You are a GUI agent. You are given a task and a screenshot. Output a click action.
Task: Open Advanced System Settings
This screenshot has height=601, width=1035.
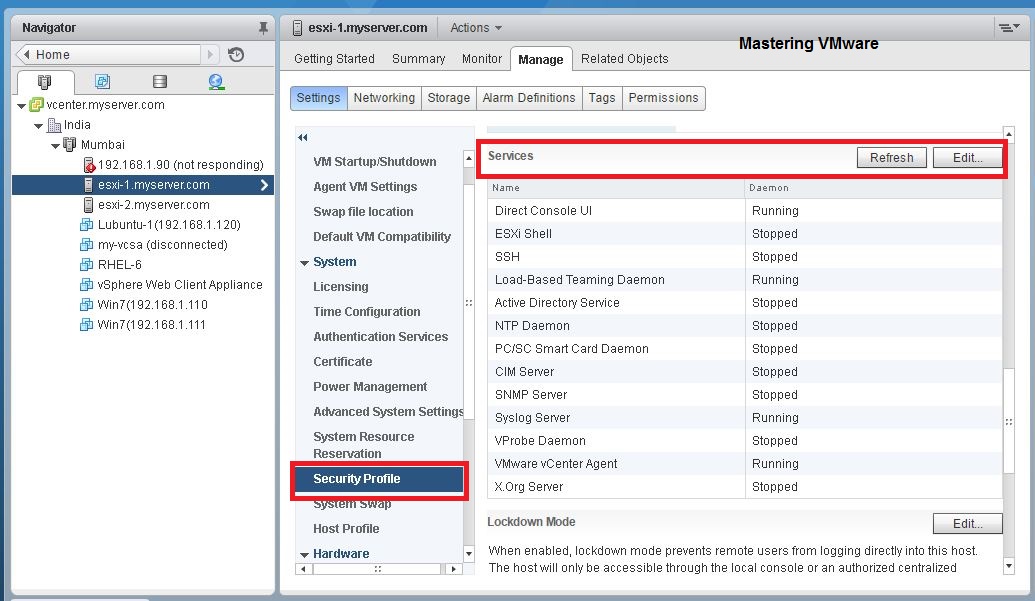388,412
